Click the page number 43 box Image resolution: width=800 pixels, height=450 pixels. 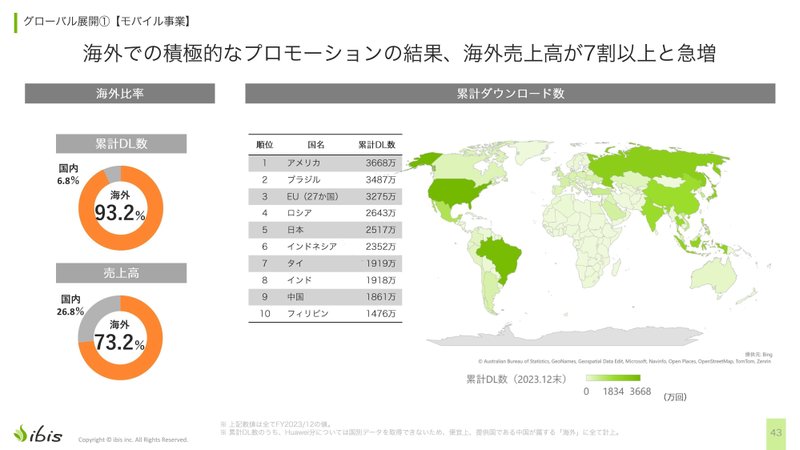[x=776, y=433]
